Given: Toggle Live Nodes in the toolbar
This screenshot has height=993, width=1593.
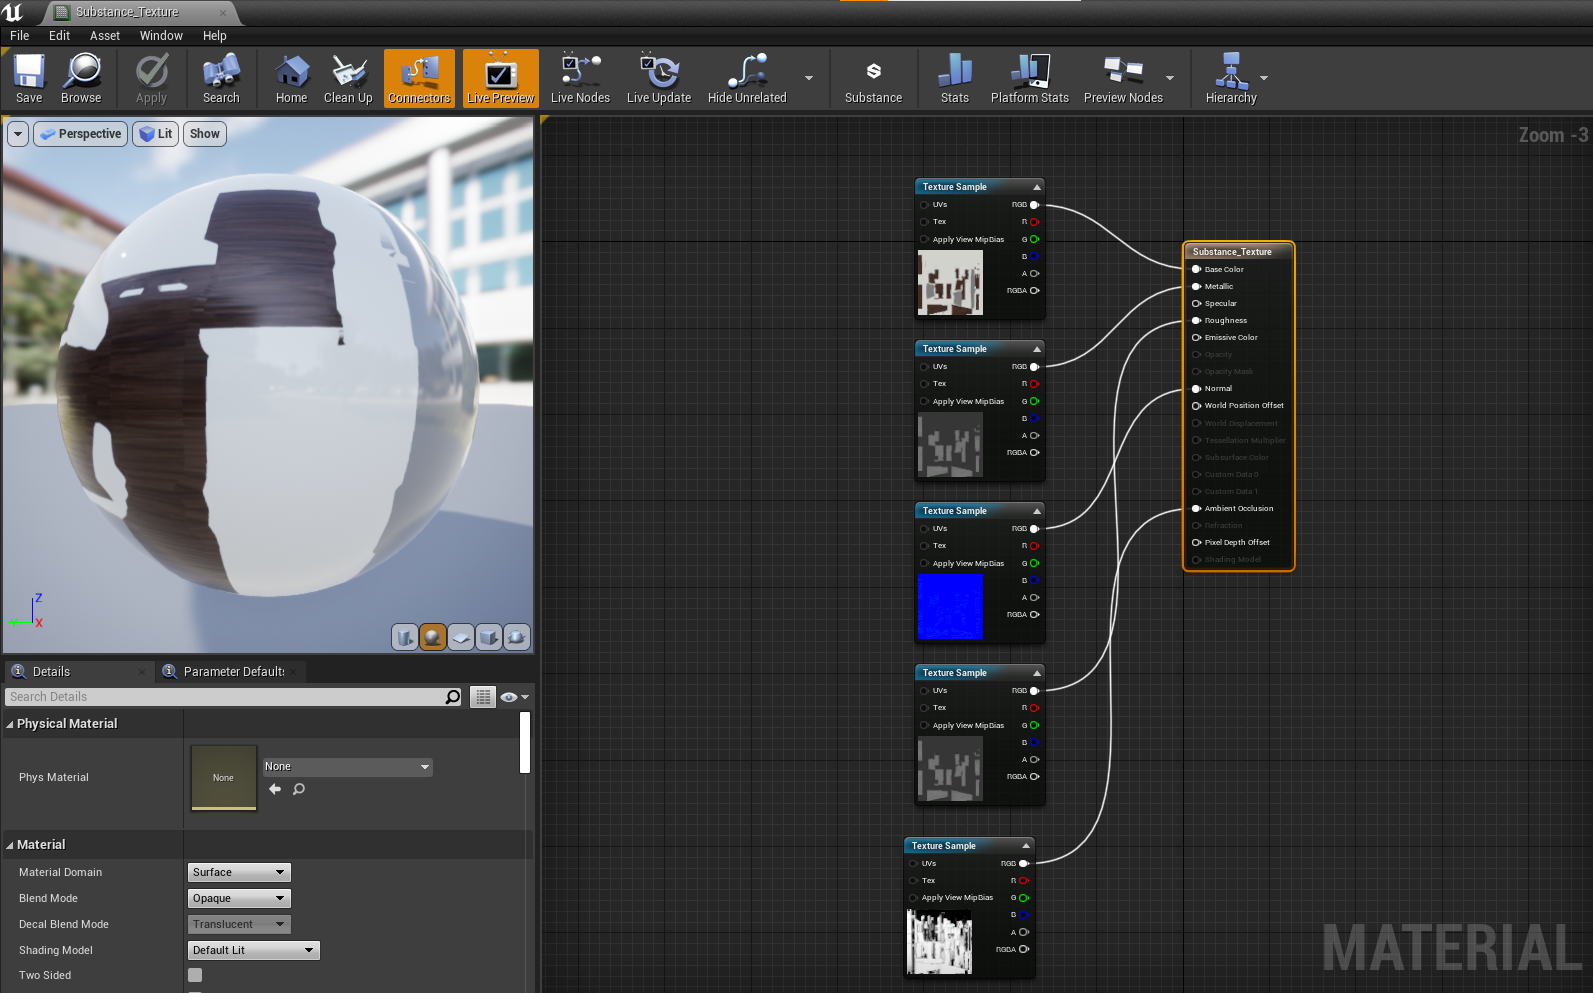Looking at the screenshot, I should click(x=580, y=79).
